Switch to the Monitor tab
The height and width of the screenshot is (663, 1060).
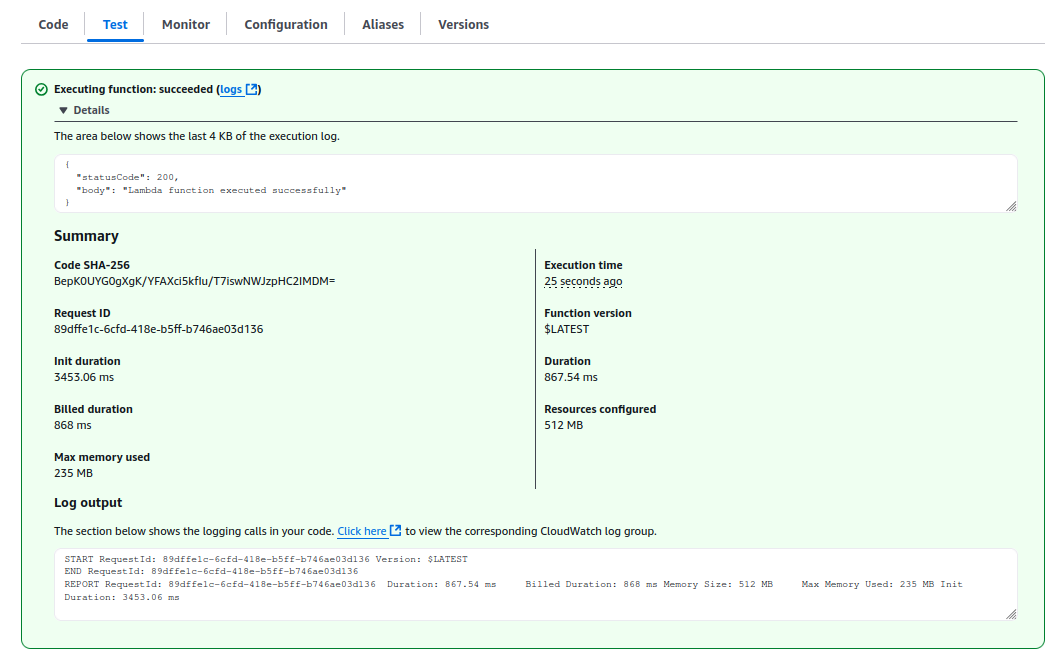[x=185, y=24]
